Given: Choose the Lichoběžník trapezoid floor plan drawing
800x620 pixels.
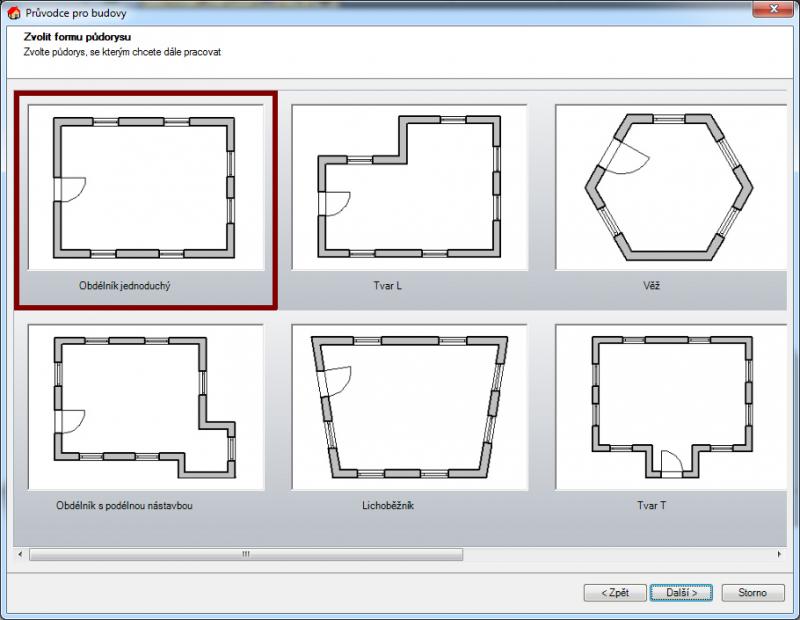Looking at the screenshot, I should click(x=409, y=407).
